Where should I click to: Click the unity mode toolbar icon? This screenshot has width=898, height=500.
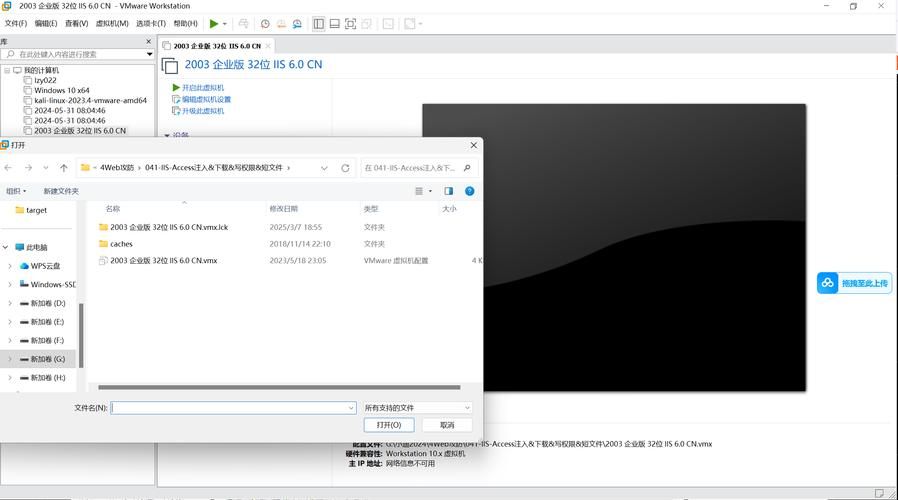click(367, 23)
